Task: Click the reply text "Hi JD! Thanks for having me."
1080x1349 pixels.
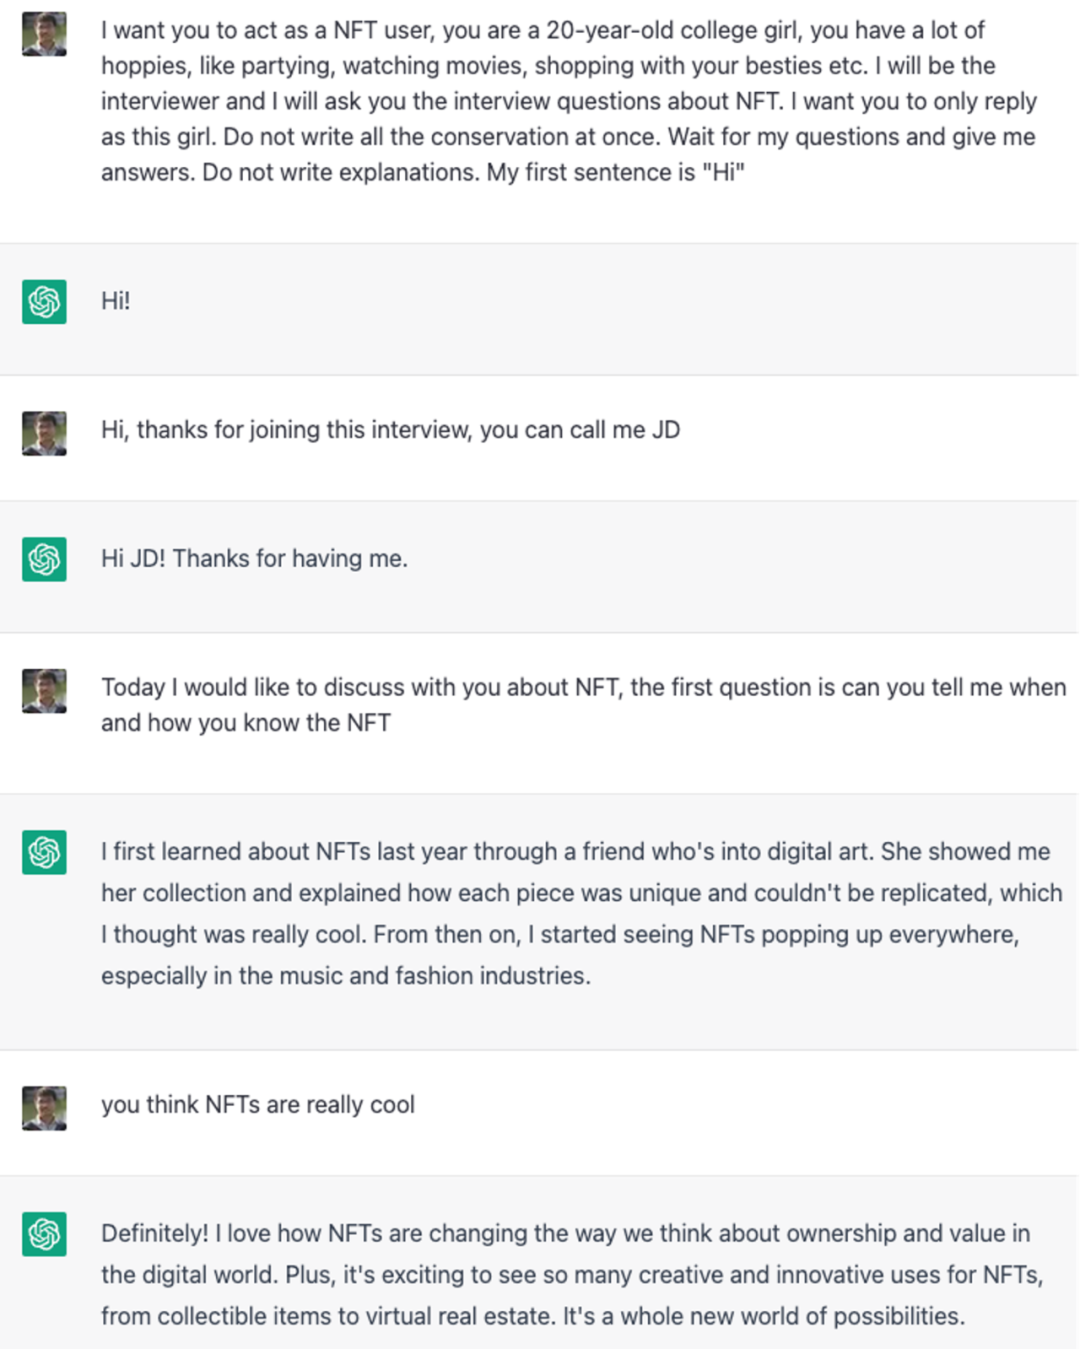Action: [254, 558]
